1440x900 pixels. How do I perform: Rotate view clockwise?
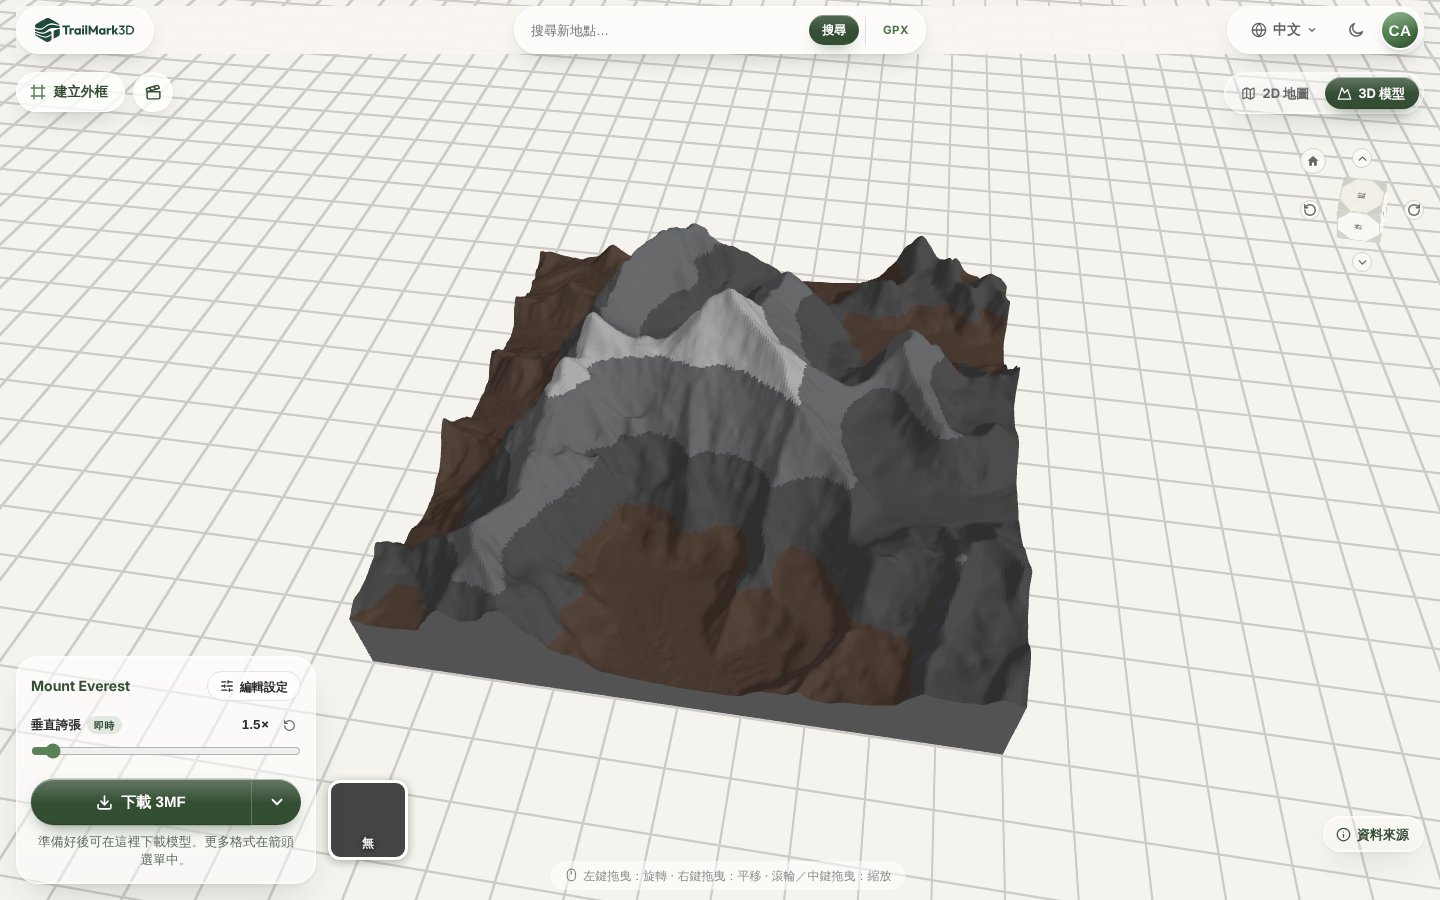click(x=1414, y=210)
